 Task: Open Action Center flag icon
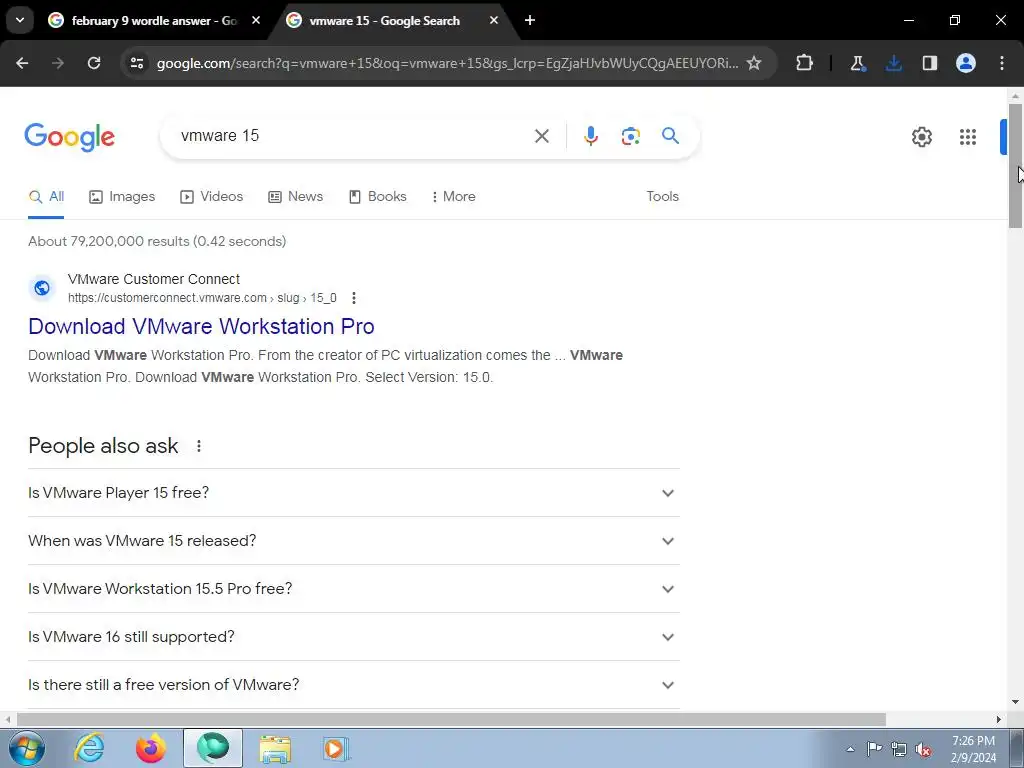point(874,749)
